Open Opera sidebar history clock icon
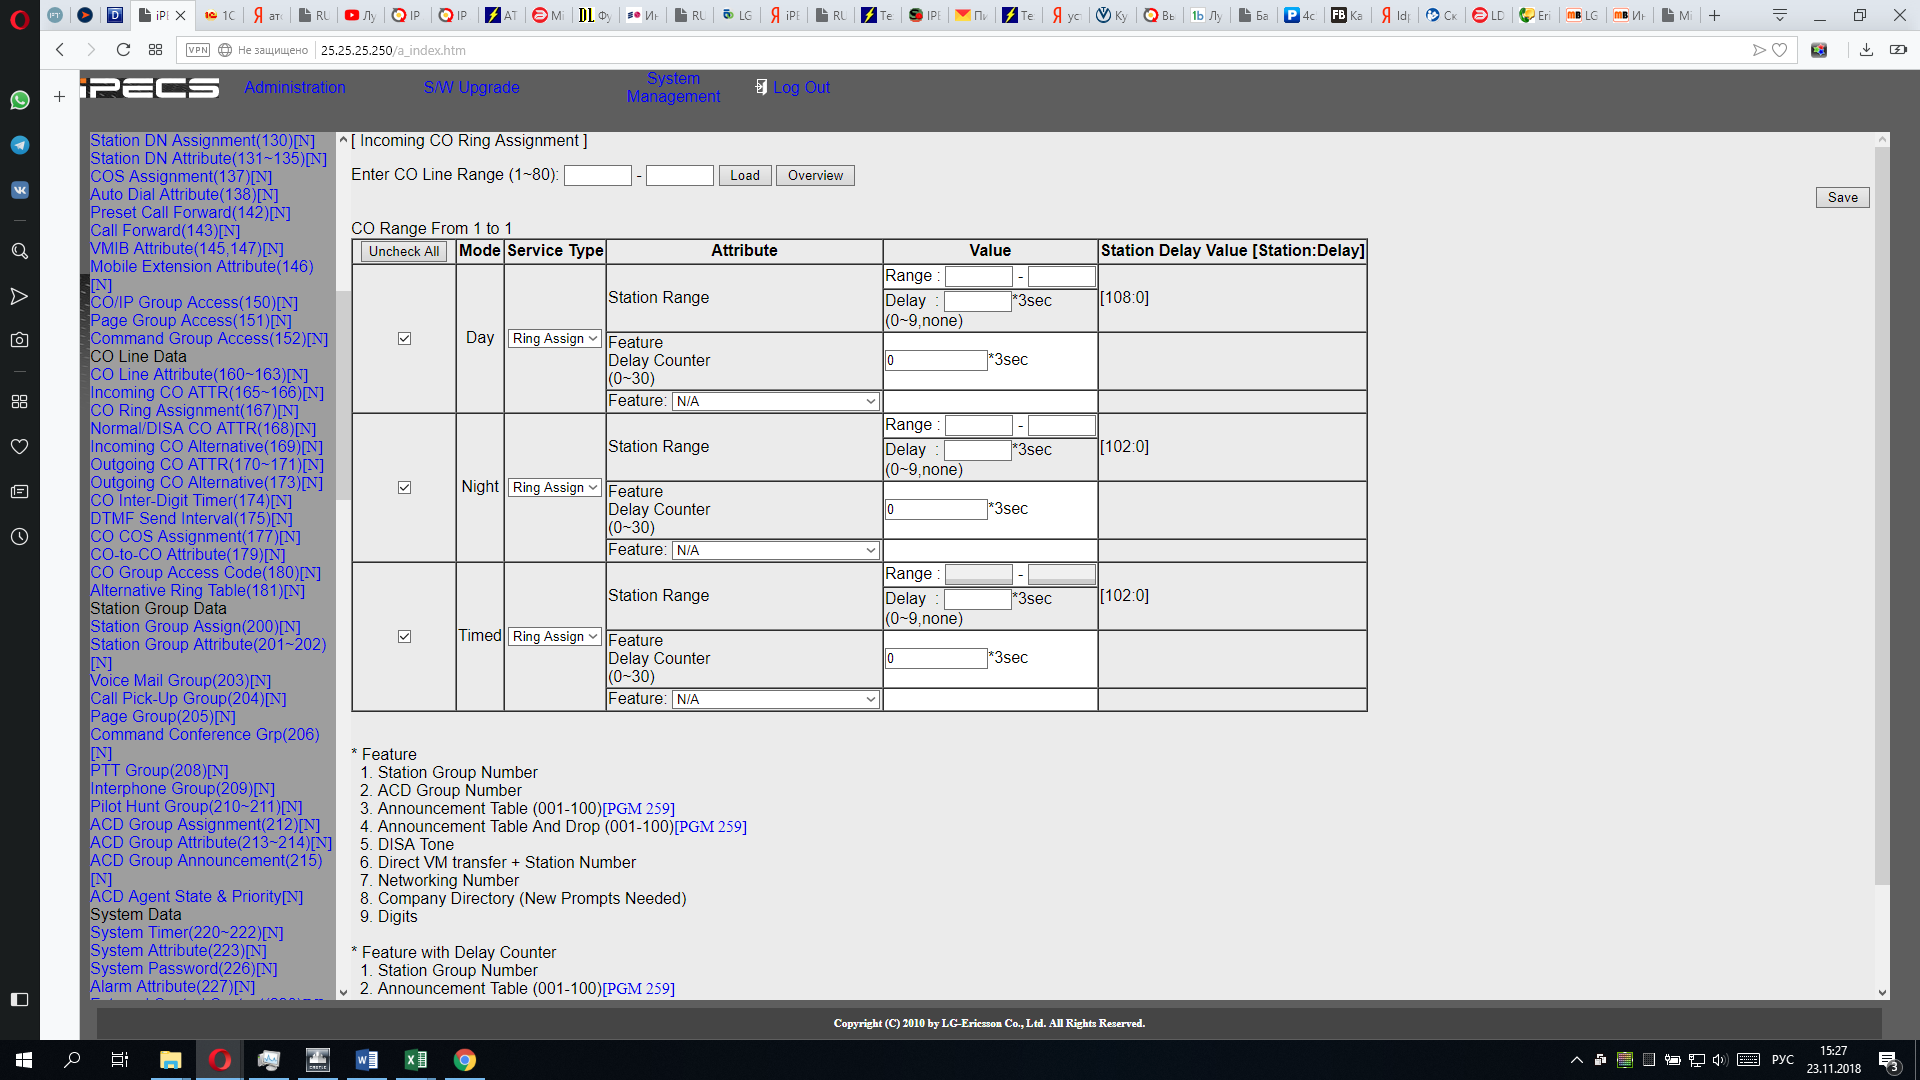Image resolution: width=1920 pixels, height=1080 pixels. coord(19,537)
